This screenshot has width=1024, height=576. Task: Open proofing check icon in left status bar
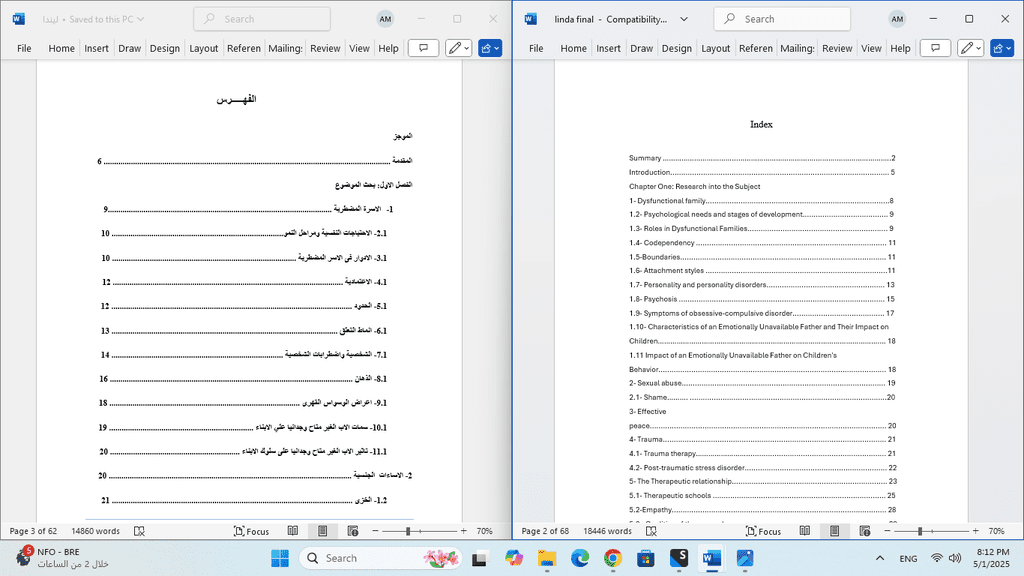pyautogui.click(x=139, y=531)
